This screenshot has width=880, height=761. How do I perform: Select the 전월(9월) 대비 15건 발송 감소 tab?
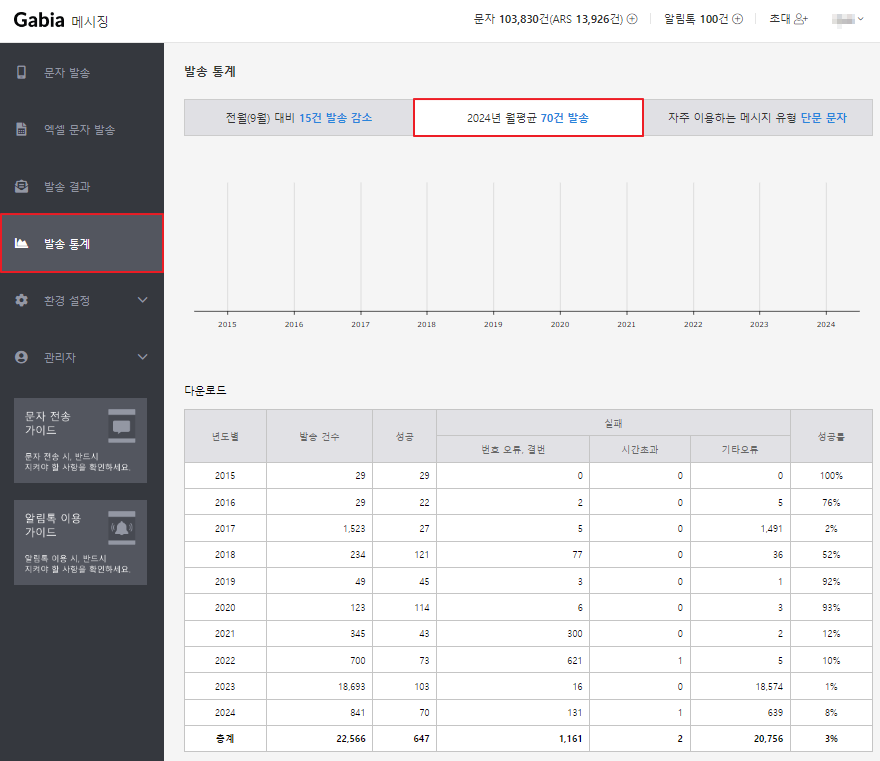[299, 118]
